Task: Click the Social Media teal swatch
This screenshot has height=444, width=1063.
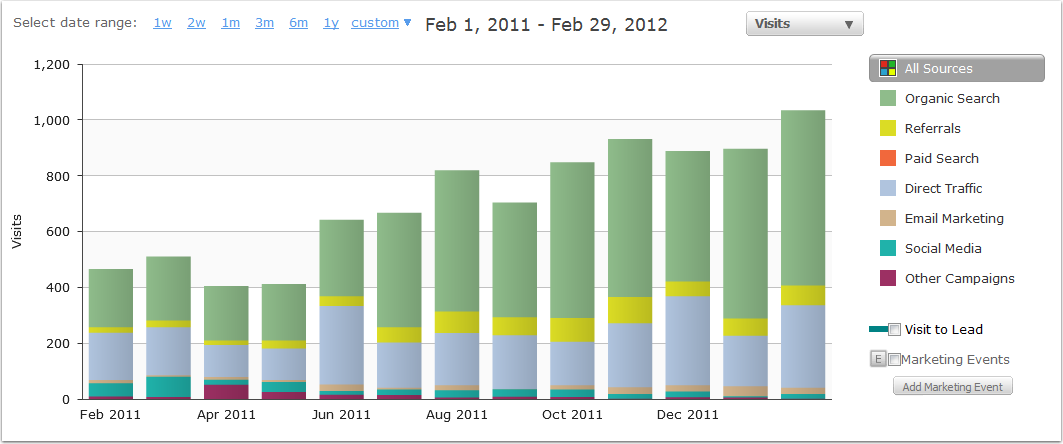Action: coord(887,249)
